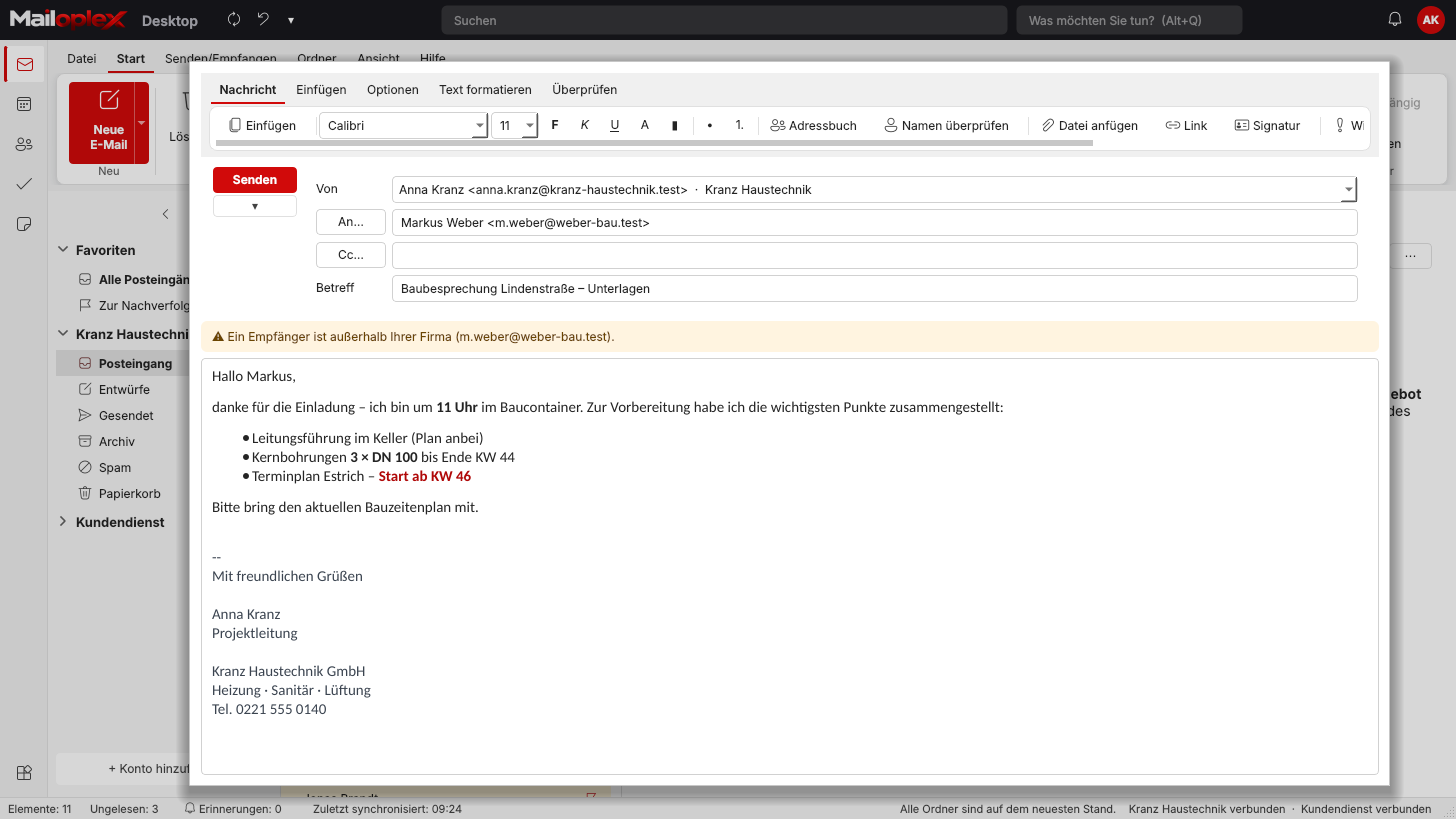Click Namen überprüfen
This screenshot has width=1456, height=819.
pos(946,125)
